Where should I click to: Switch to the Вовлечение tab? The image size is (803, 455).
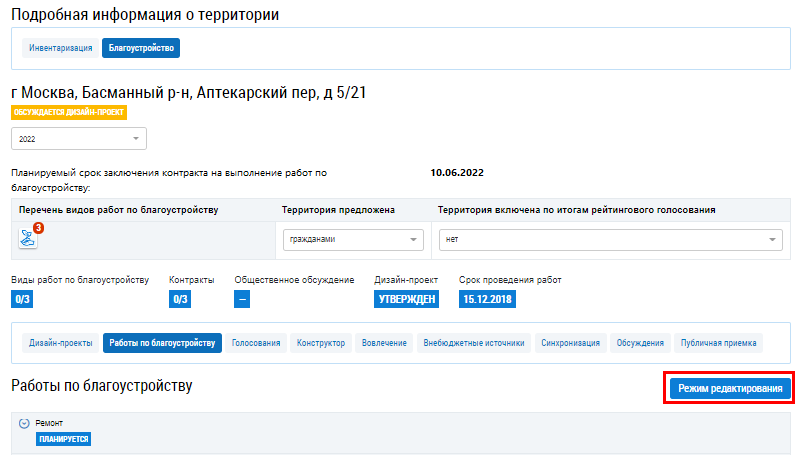[384, 343]
